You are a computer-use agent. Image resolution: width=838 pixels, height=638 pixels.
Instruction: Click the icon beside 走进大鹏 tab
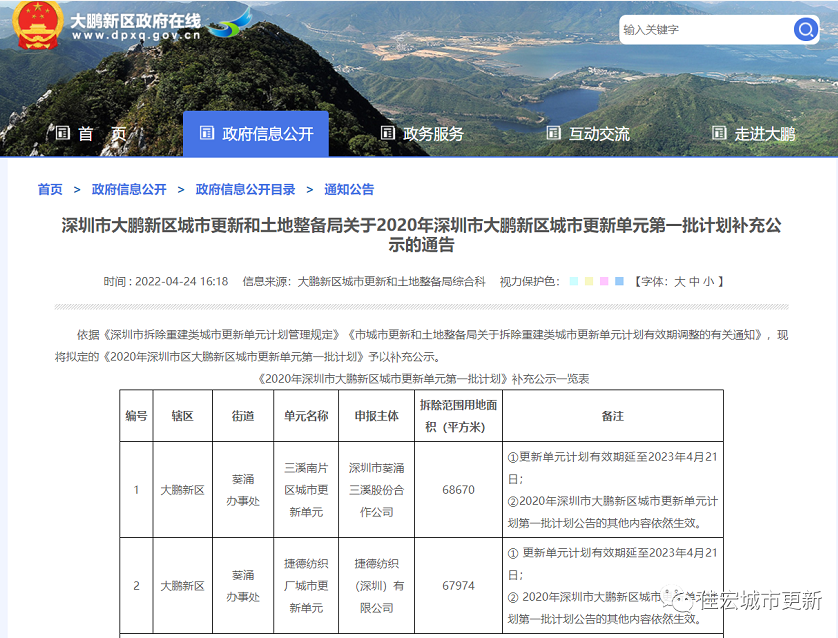pyautogui.click(x=718, y=133)
